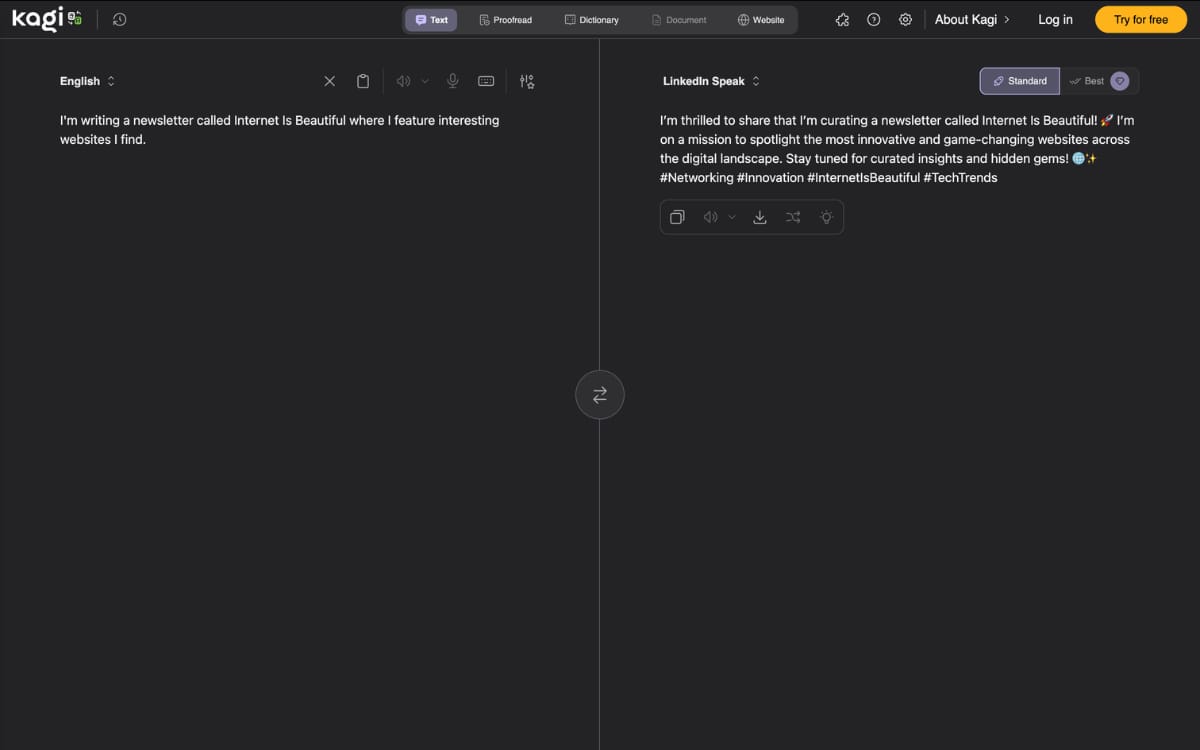The height and width of the screenshot is (750, 1200).
Task: Open the Dictionary tab
Action: tap(591, 20)
